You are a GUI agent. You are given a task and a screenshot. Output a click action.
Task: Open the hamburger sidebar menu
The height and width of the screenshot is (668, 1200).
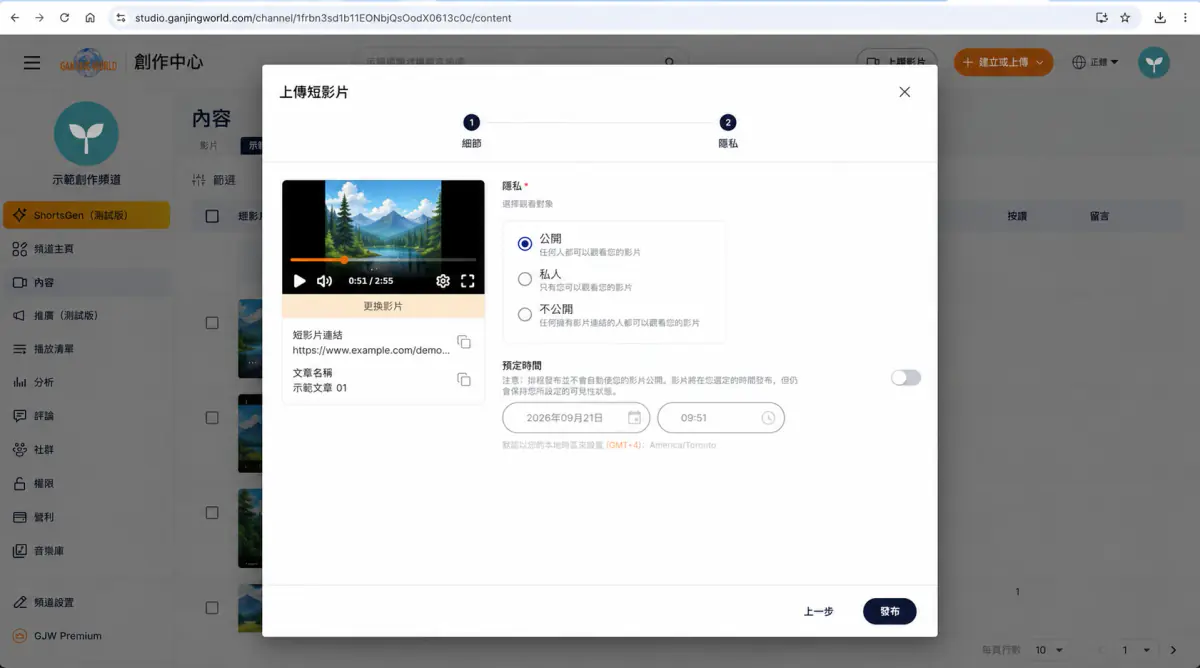pyautogui.click(x=32, y=62)
